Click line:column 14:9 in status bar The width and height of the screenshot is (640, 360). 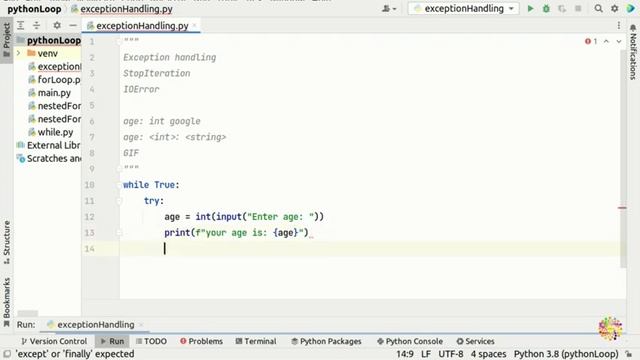[404, 354]
